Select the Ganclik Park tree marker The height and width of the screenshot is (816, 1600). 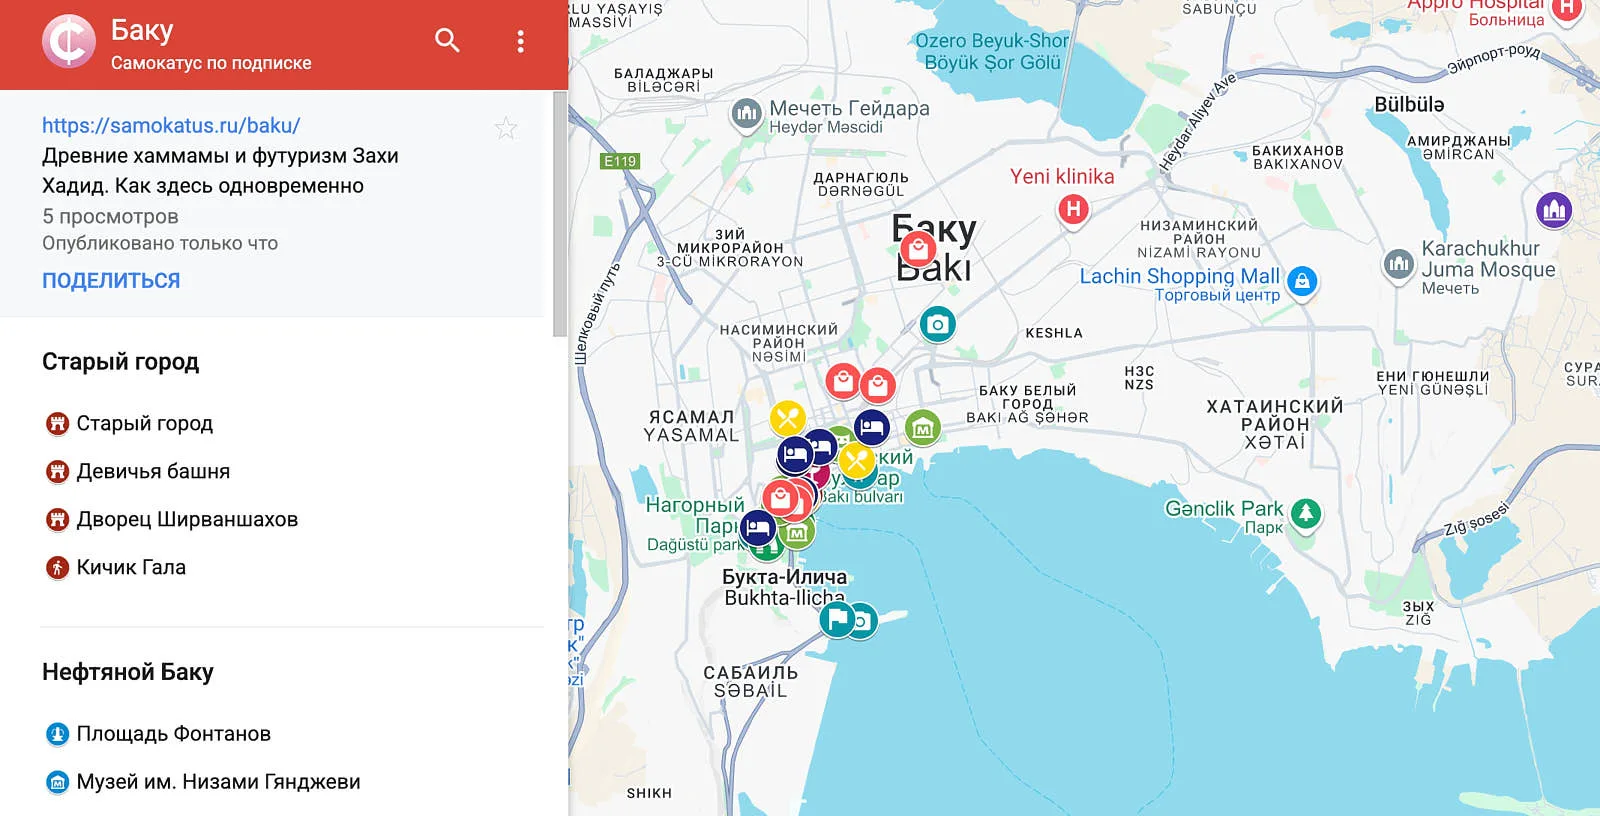tap(1306, 513)
